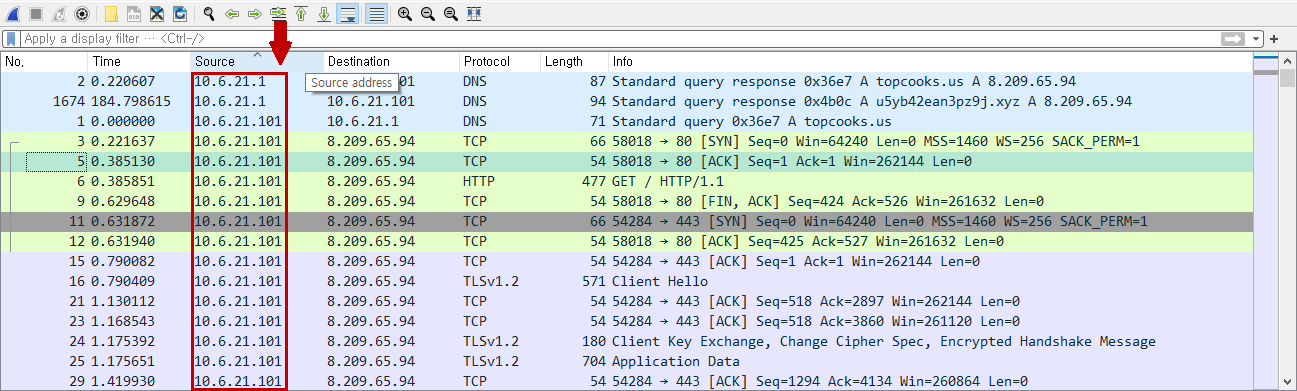Zoom in on packet text
Screen dimensions: 1297x391
[x=405, y=14]
